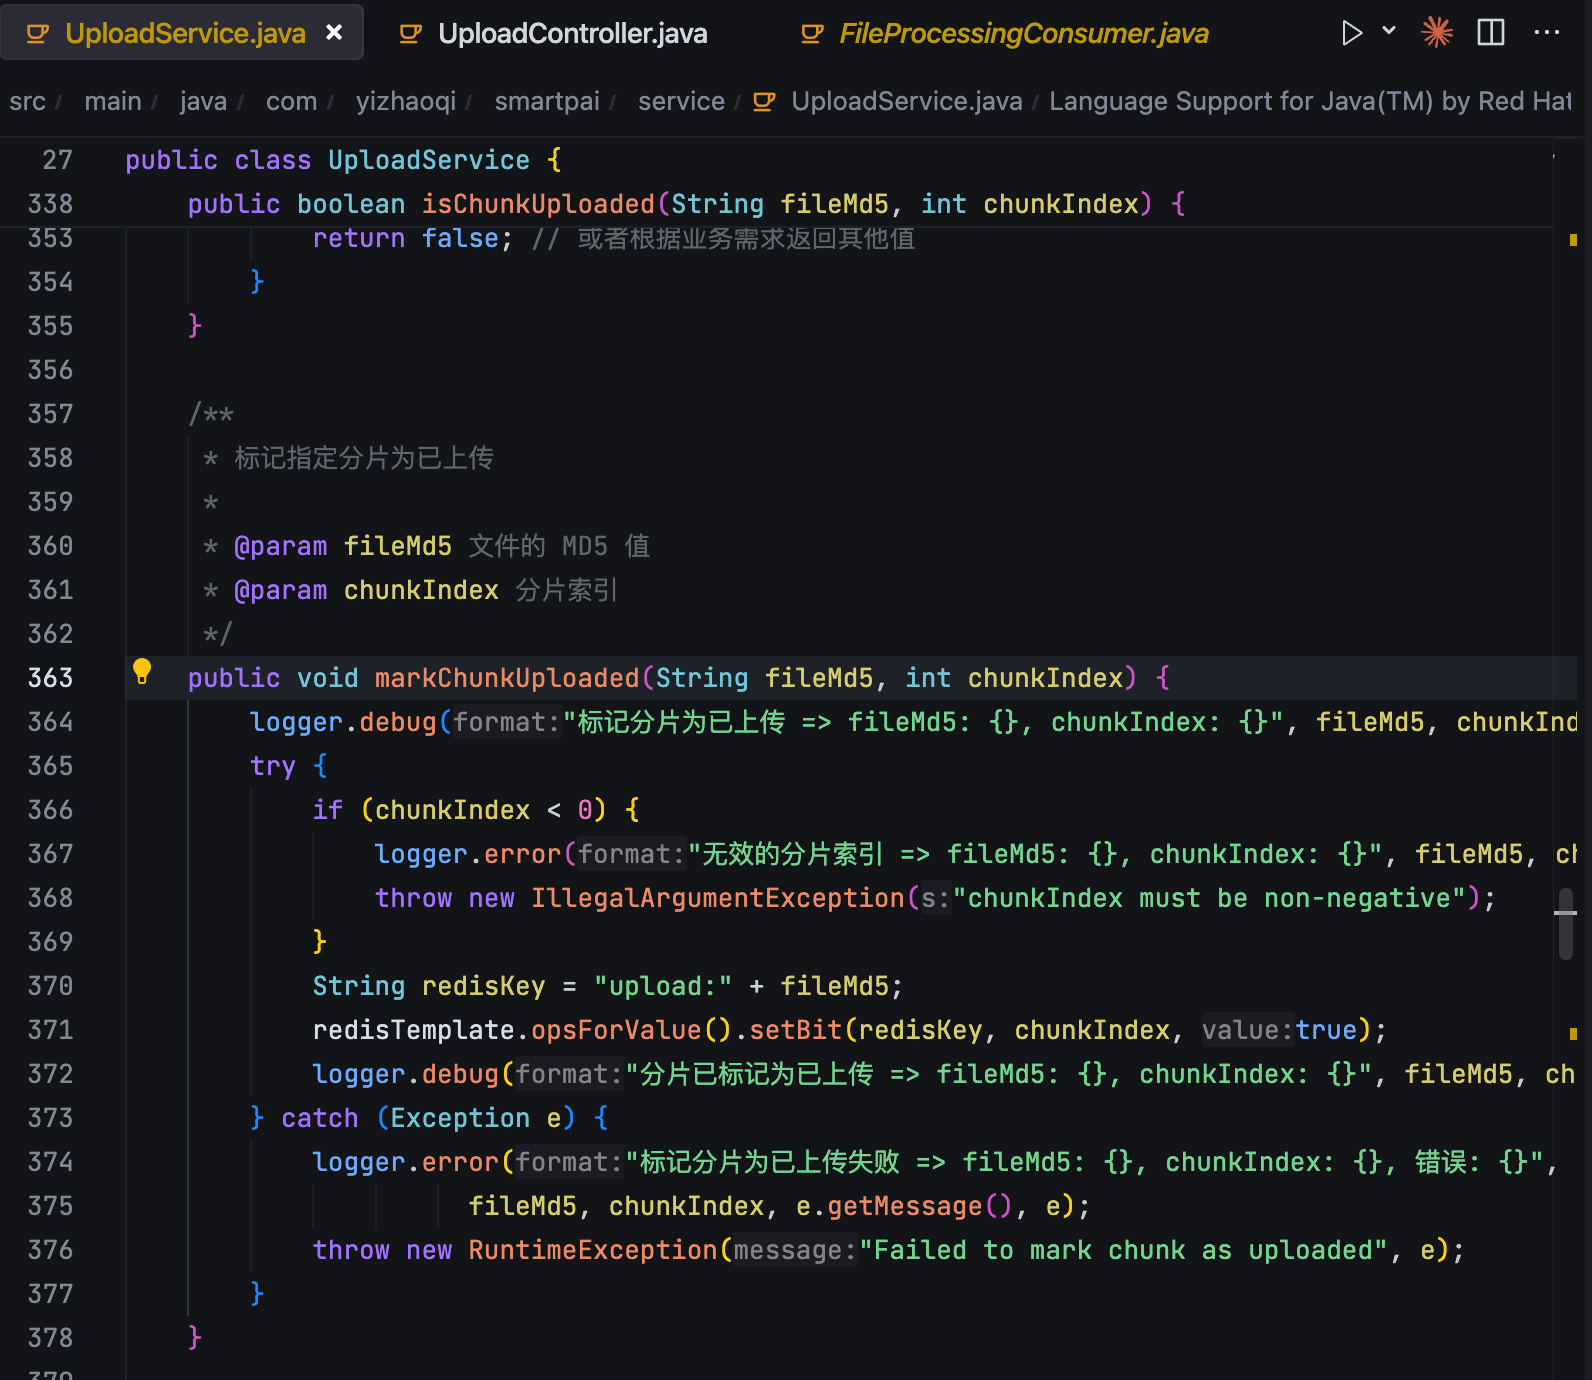This screenshot has width=1592, height=1380.
Task: Click the vertical scrollbar thumb
Action: 1566,923
